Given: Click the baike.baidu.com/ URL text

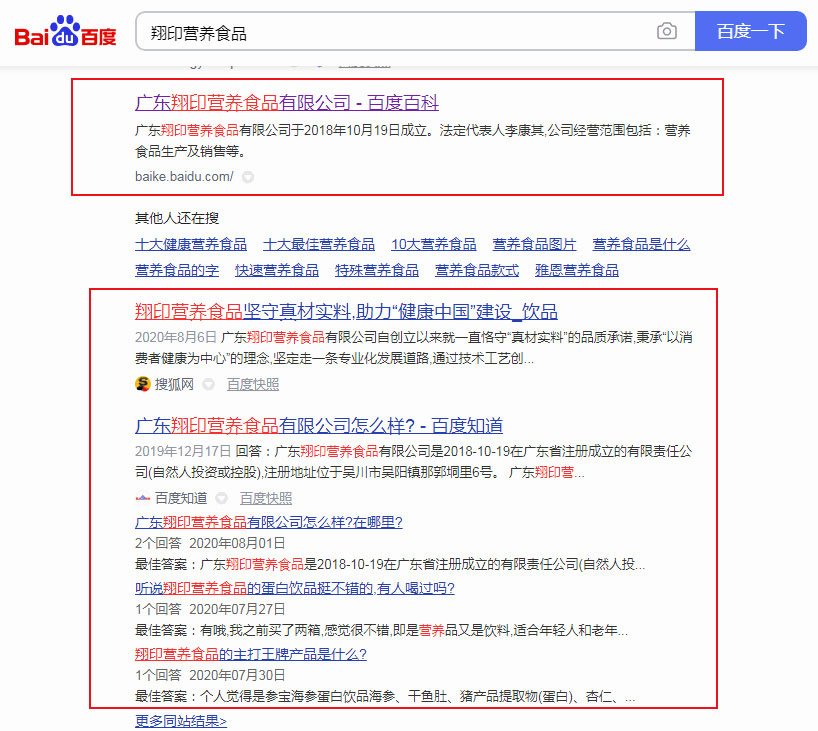Looking at the screenshot, I should (184, 177).
